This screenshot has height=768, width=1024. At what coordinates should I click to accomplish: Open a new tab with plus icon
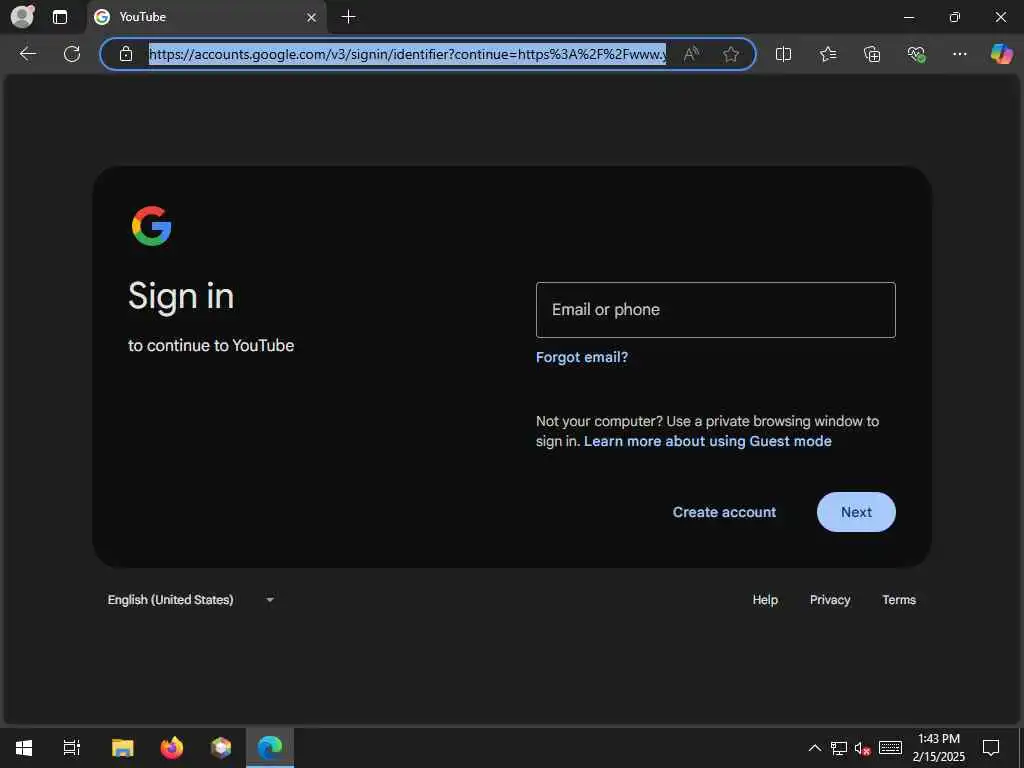(349, 17)
